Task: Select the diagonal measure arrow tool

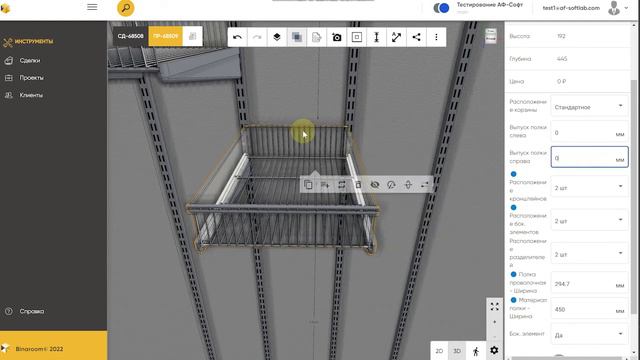Action: coord(396,38)
